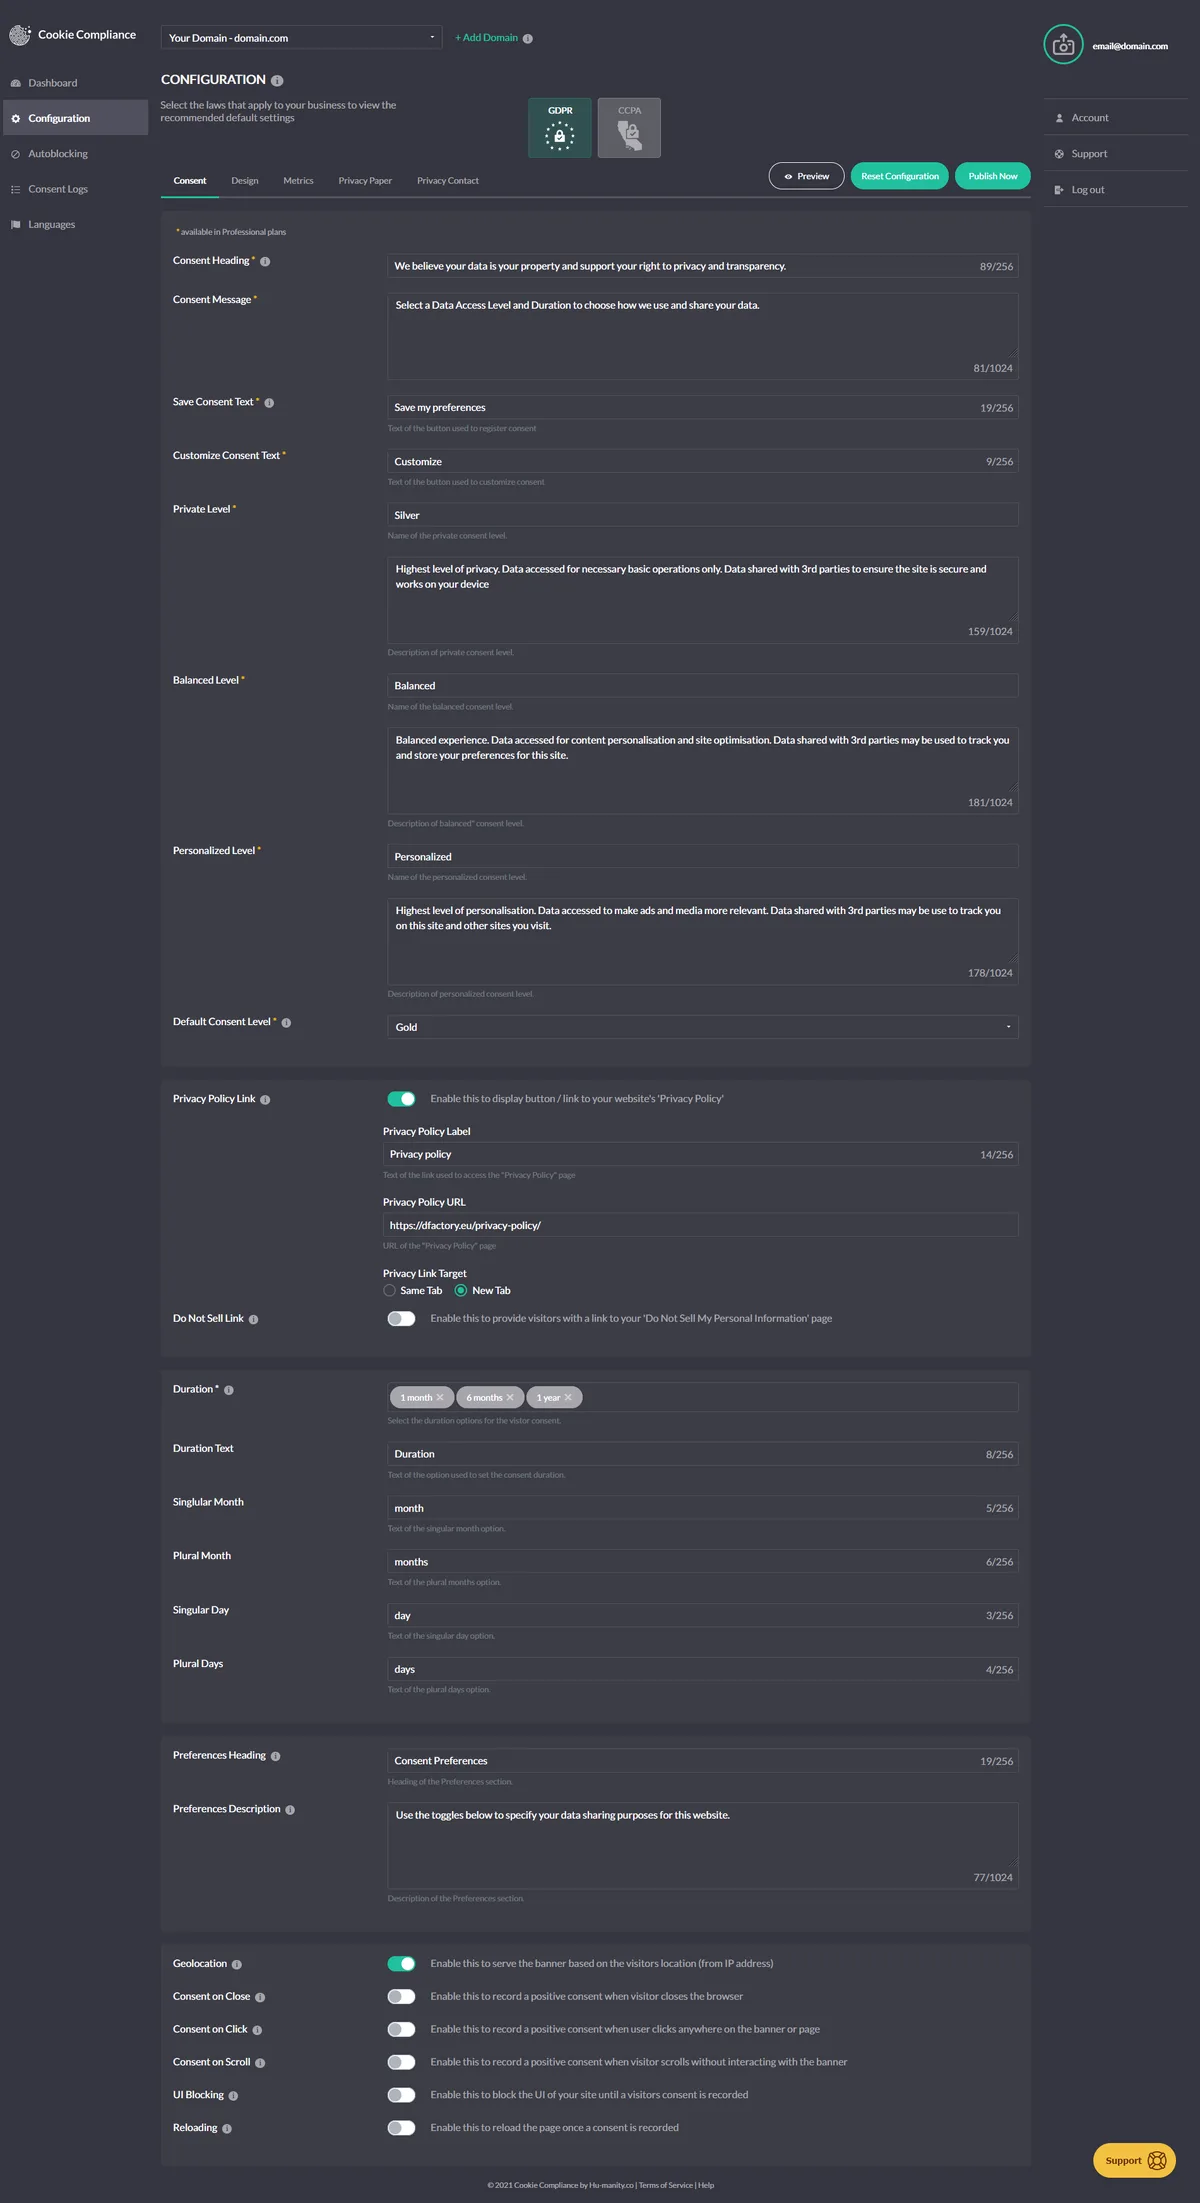1200x2203 pixels.
Task: Click the Configuration gear icon in sidebar
Action: coord(15,118)
